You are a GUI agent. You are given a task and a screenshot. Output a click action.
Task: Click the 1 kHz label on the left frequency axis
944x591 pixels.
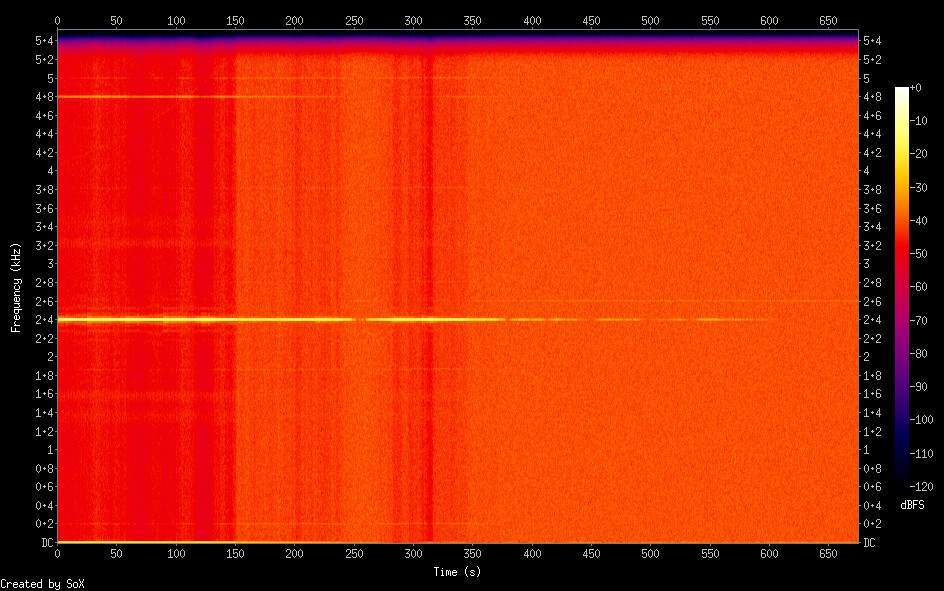tap(48, 450)
